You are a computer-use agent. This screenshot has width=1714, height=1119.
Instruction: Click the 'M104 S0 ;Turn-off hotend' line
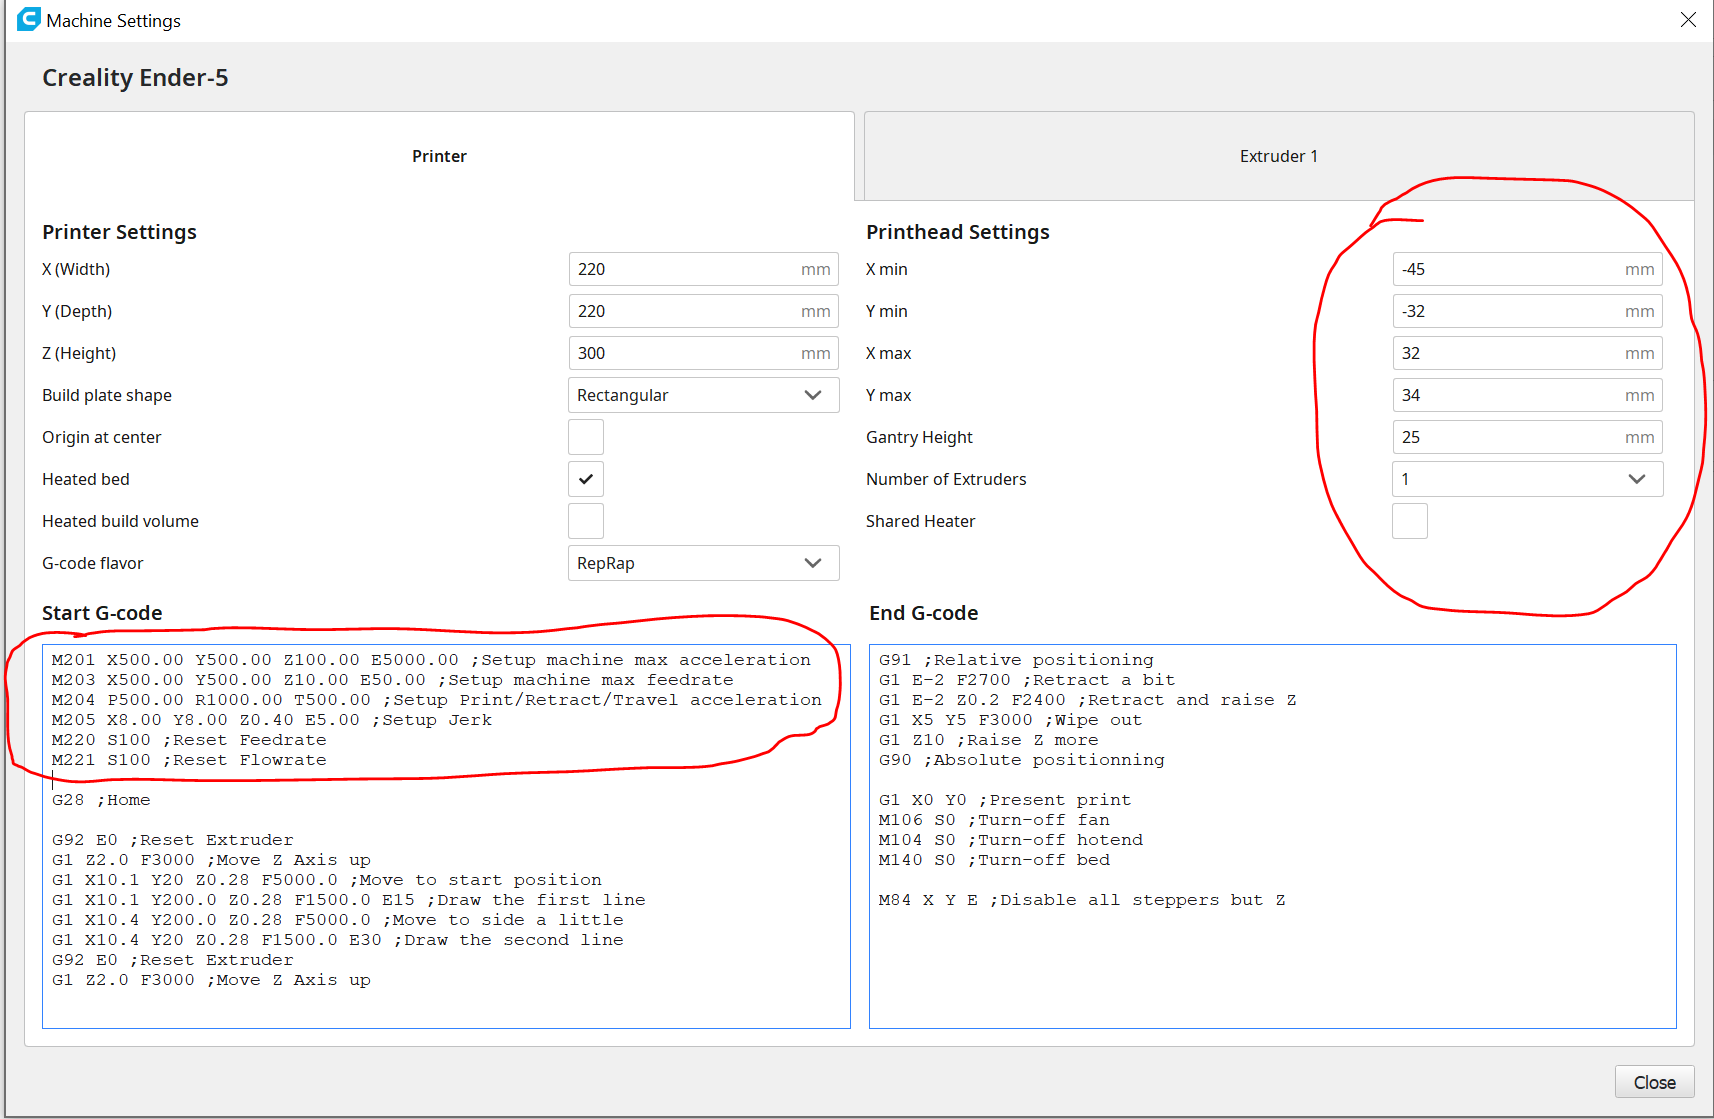[x=1011, y=840]
